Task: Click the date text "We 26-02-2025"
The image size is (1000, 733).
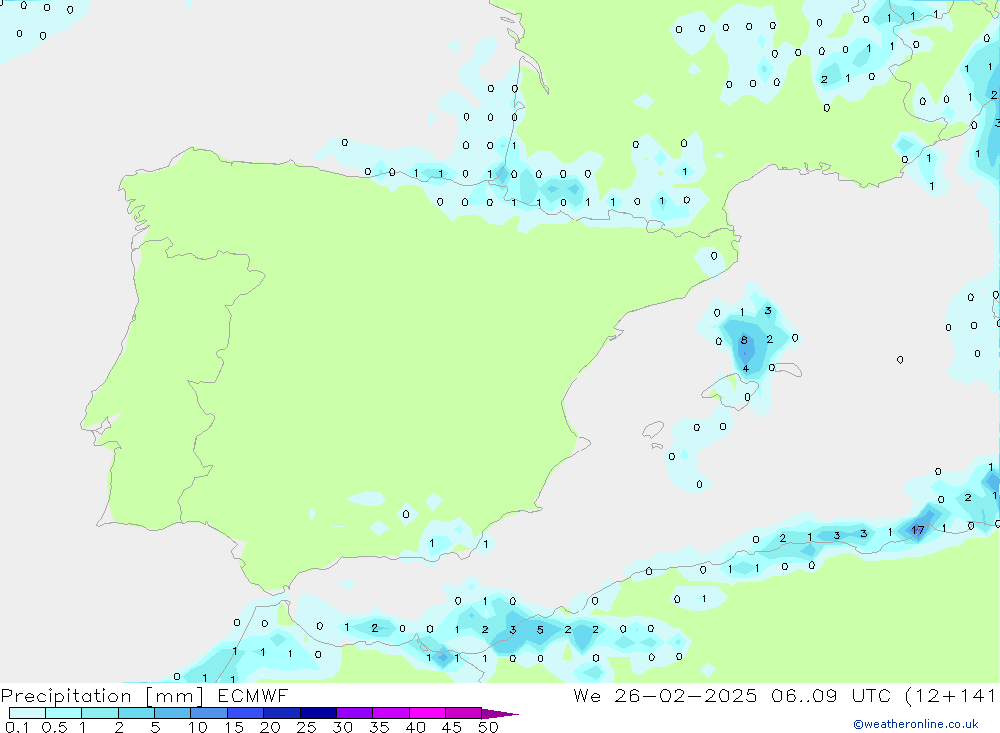Action: point(665,695)
